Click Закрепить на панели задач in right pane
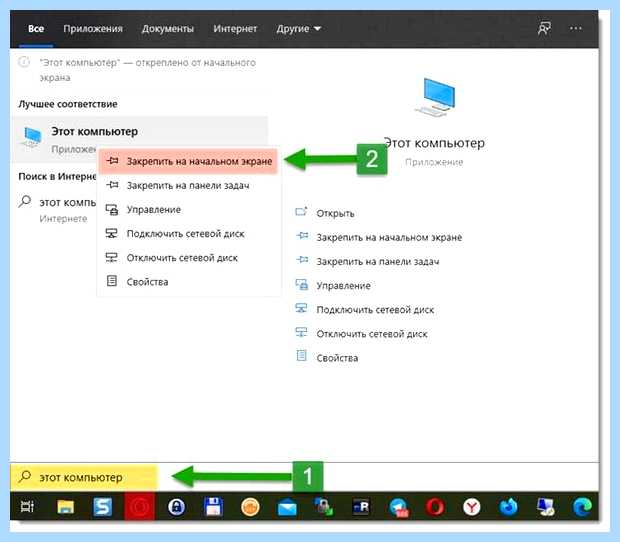 click(367, 261)
